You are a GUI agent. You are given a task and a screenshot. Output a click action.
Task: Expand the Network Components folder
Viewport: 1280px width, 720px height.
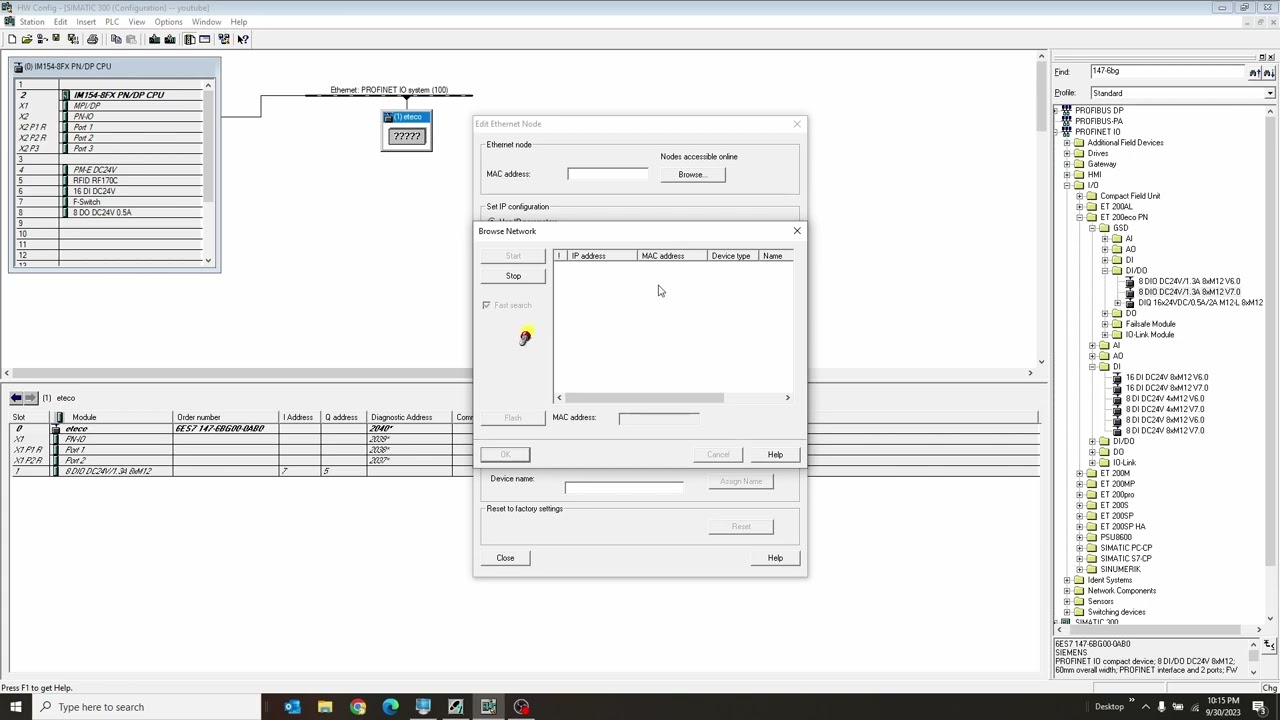tap(1067, 591)
